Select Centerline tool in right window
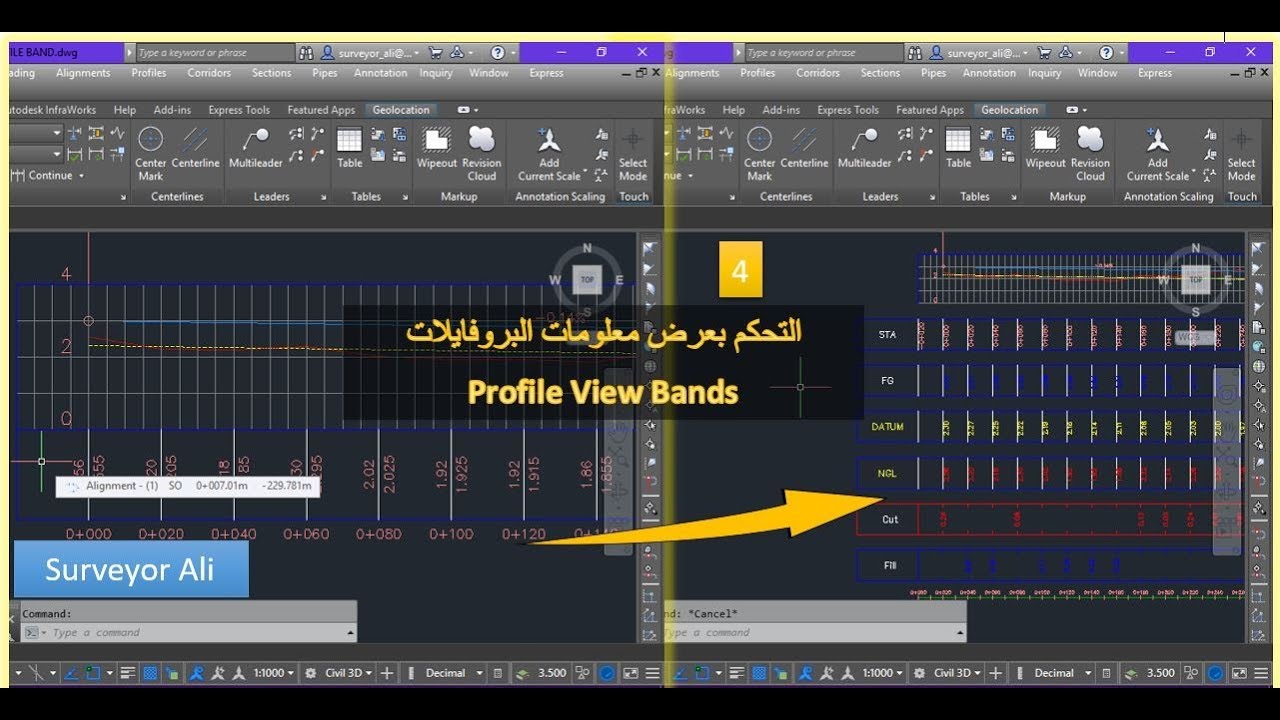 point(804,148)
